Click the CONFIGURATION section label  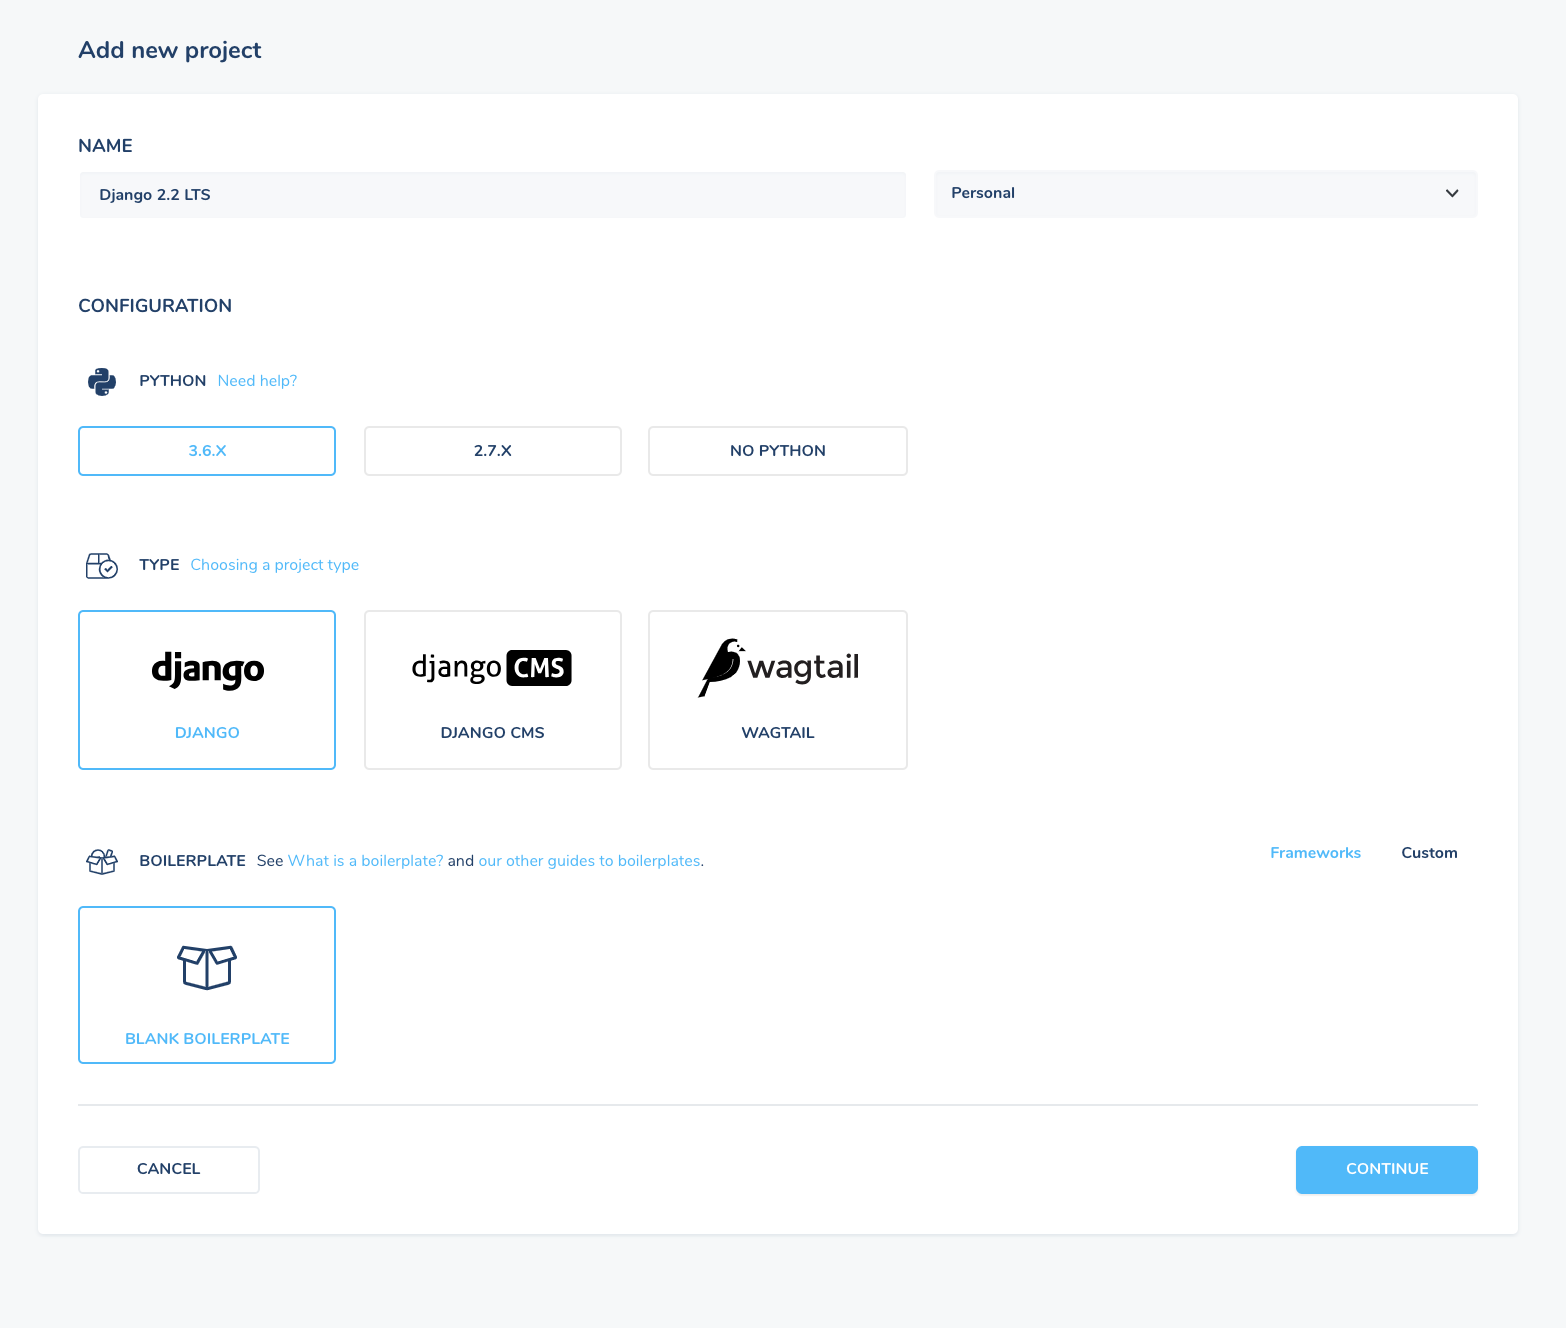click(155, 306)
